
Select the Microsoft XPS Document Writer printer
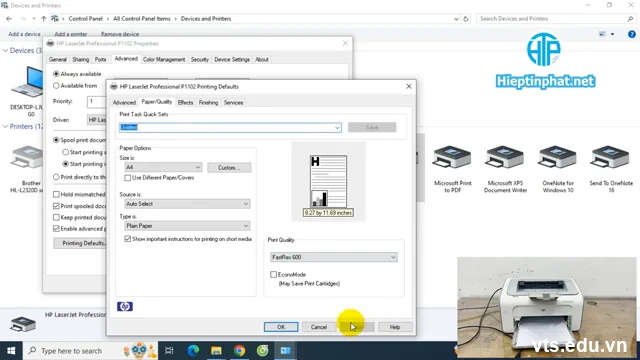point(505,158)
